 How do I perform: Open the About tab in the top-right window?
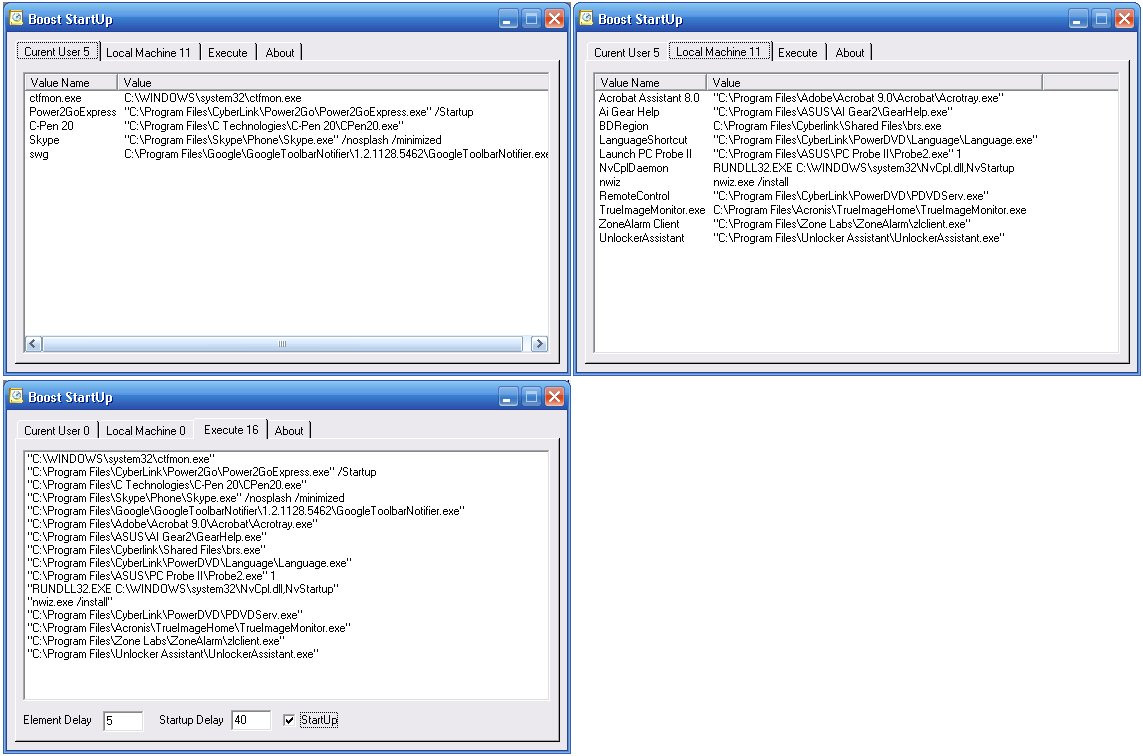point(850,52)
